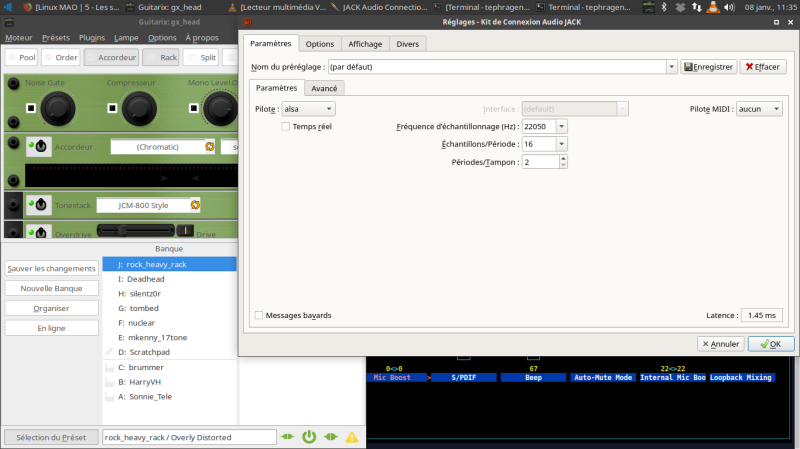800x449 pixels.
Task: Open the Pilote MIDI aucun dropdown
Action: (x=759, y=109)
